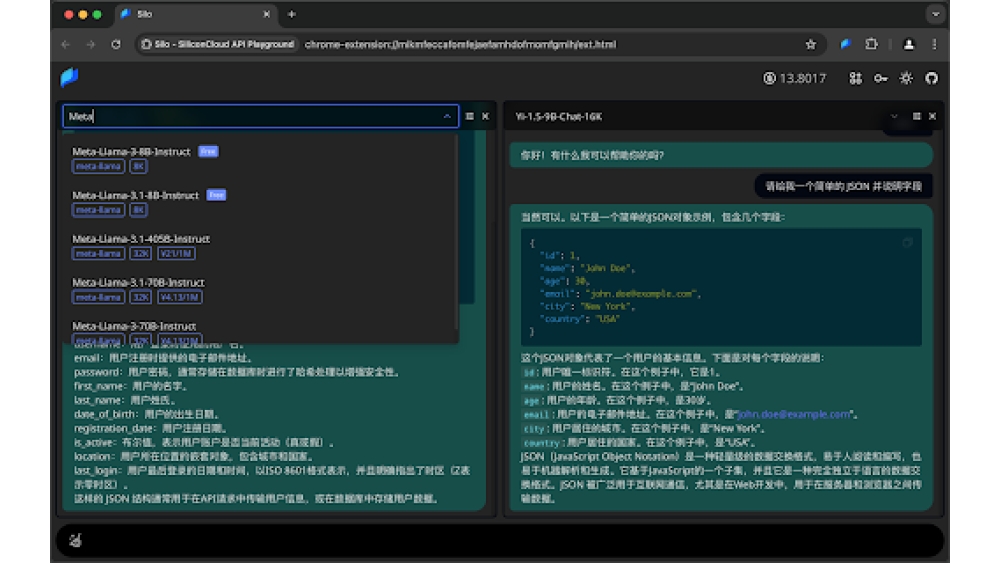Click the "city": "New York" line in code block
Screen dimensions: 1000x563
pyautogui.click(x=587, y=306)
